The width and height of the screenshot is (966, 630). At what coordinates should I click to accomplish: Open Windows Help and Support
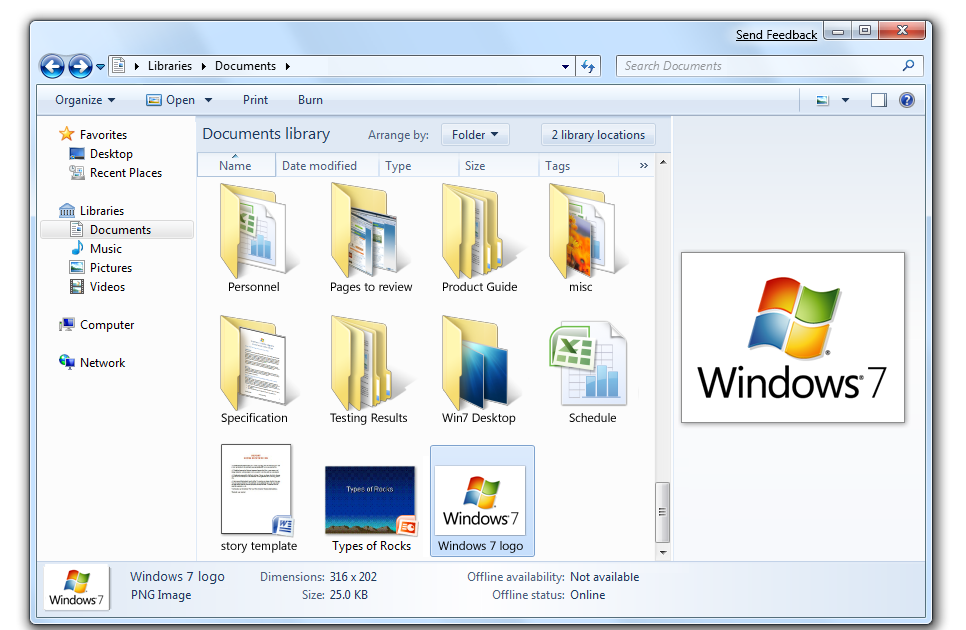(x=907, y=100)
